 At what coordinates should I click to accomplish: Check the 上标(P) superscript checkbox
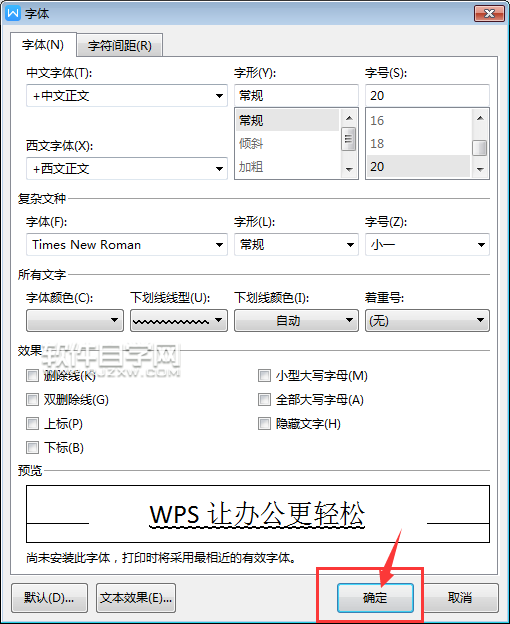[32, 423]
